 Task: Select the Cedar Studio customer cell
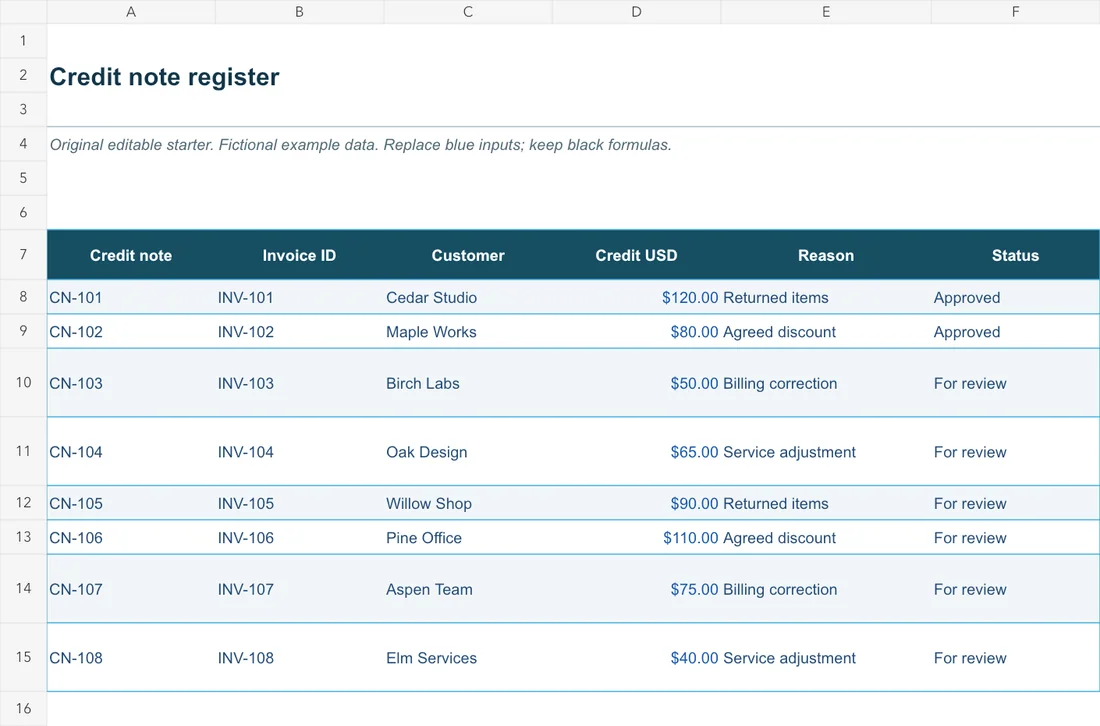468,297
